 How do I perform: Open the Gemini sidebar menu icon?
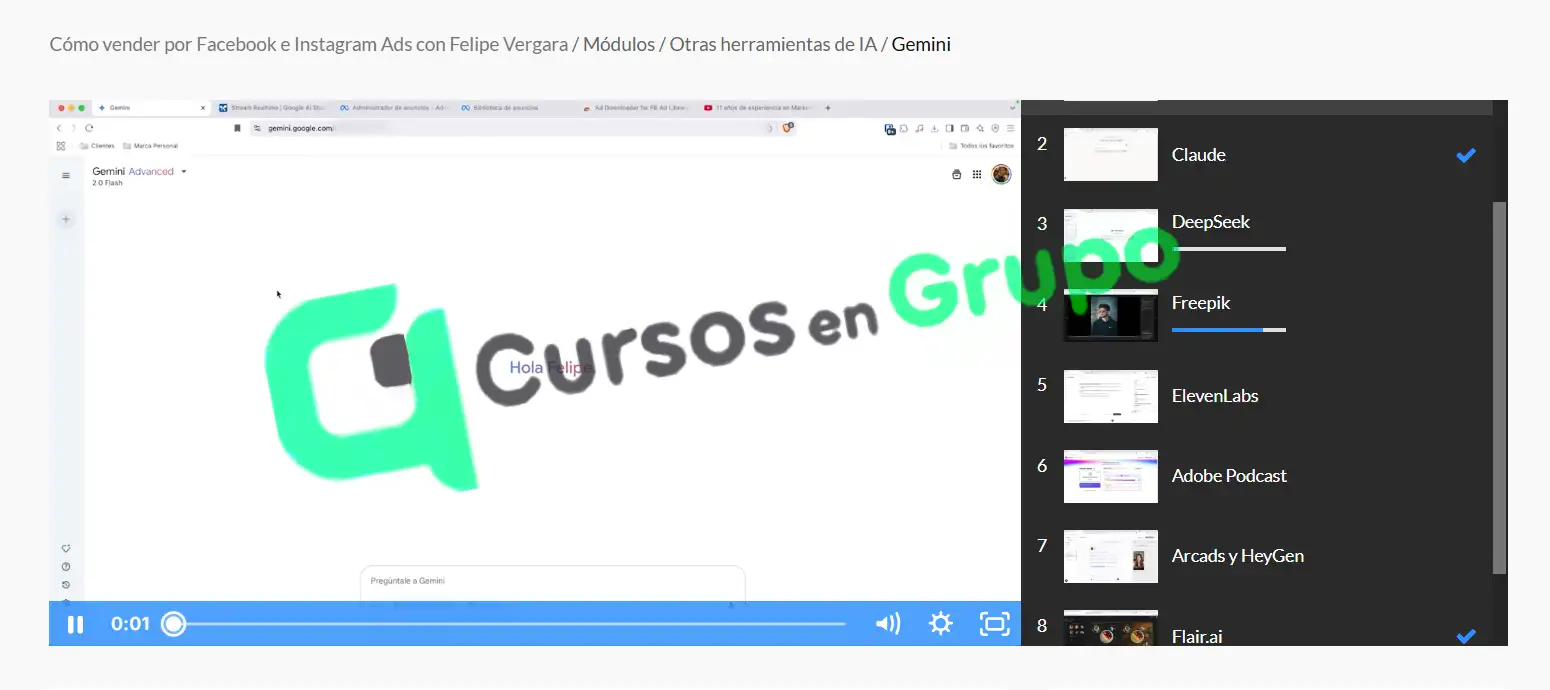[65, 173]
